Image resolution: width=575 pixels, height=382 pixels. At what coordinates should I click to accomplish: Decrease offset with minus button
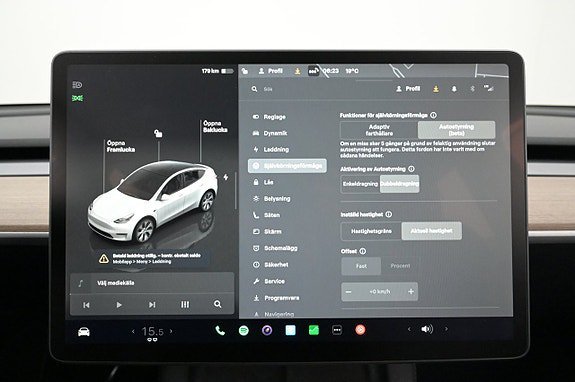coord(348,292)
